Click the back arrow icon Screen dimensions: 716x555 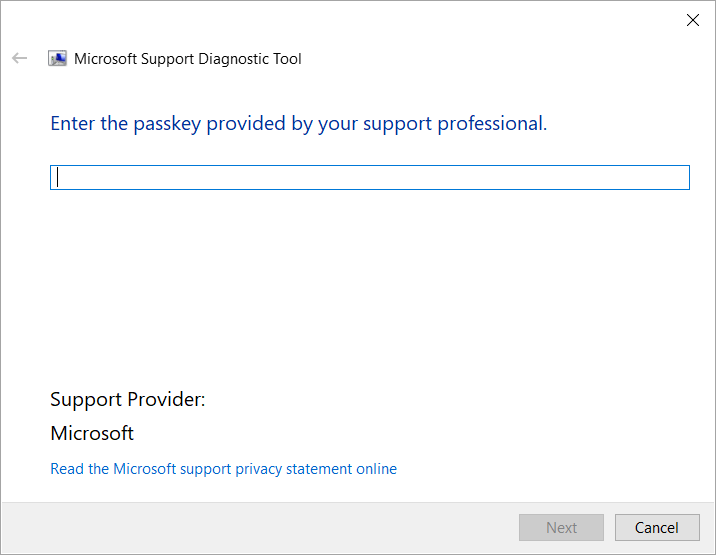coord(20,58)
